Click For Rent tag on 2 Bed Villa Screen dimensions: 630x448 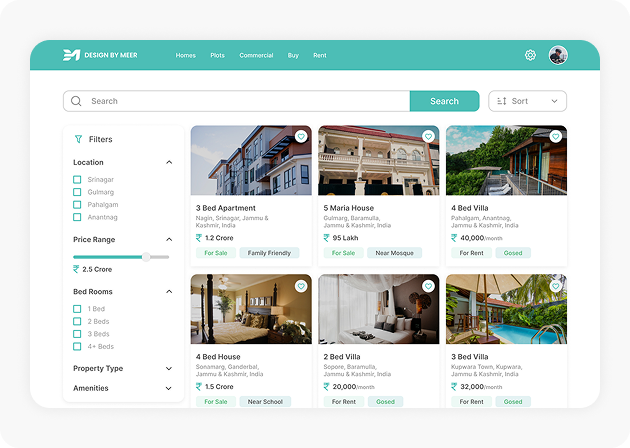pos(344,401)
